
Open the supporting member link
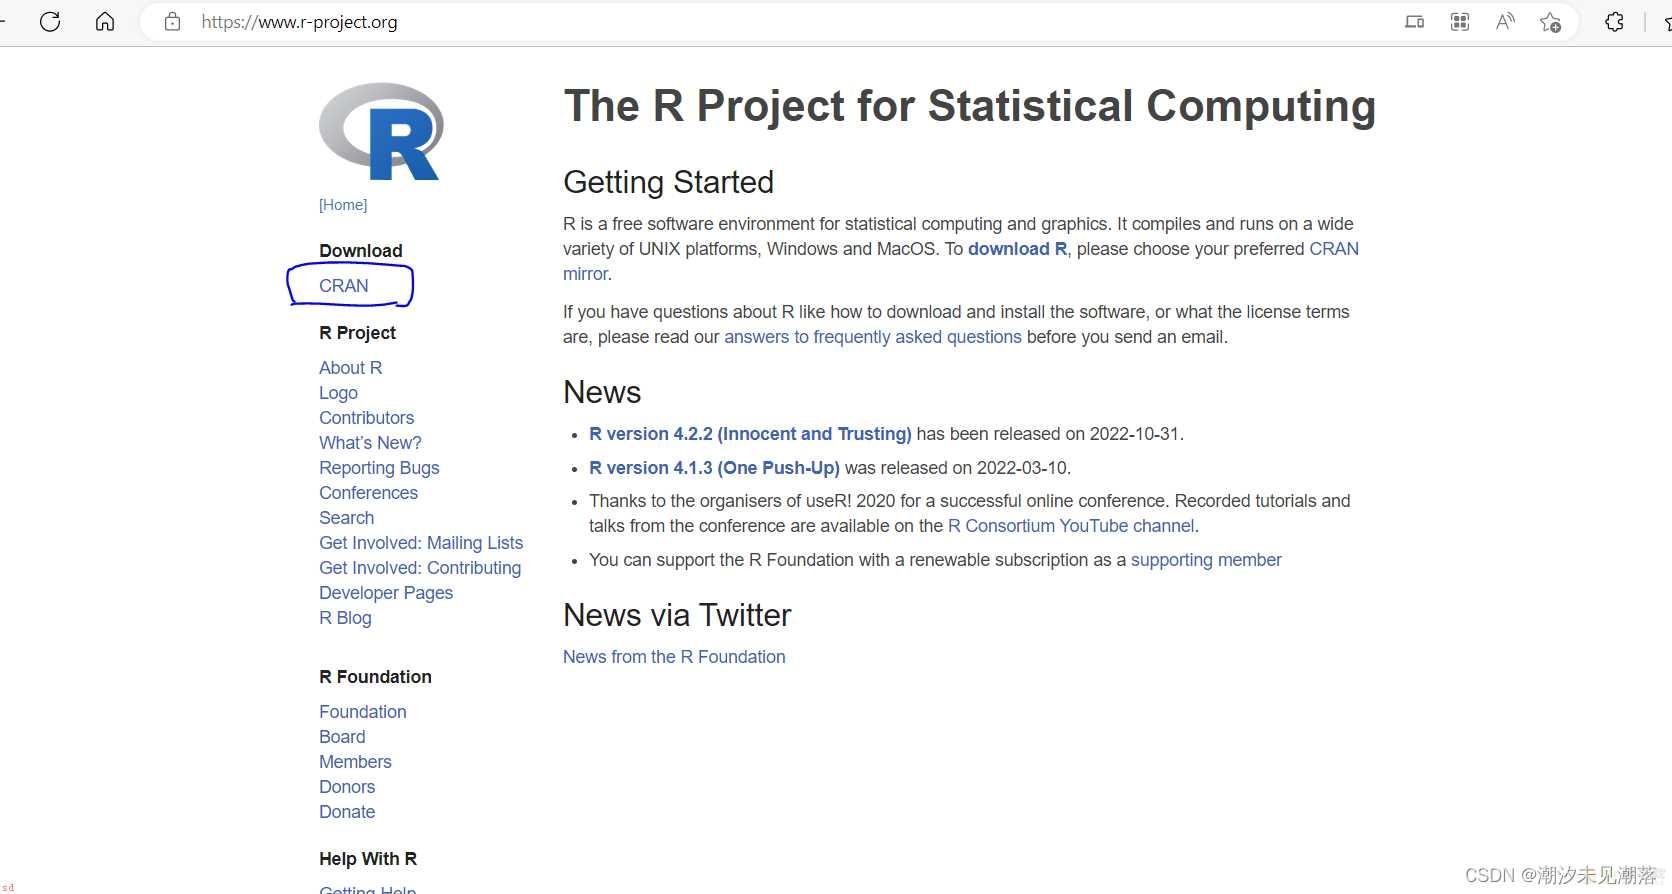(1206, 560)
